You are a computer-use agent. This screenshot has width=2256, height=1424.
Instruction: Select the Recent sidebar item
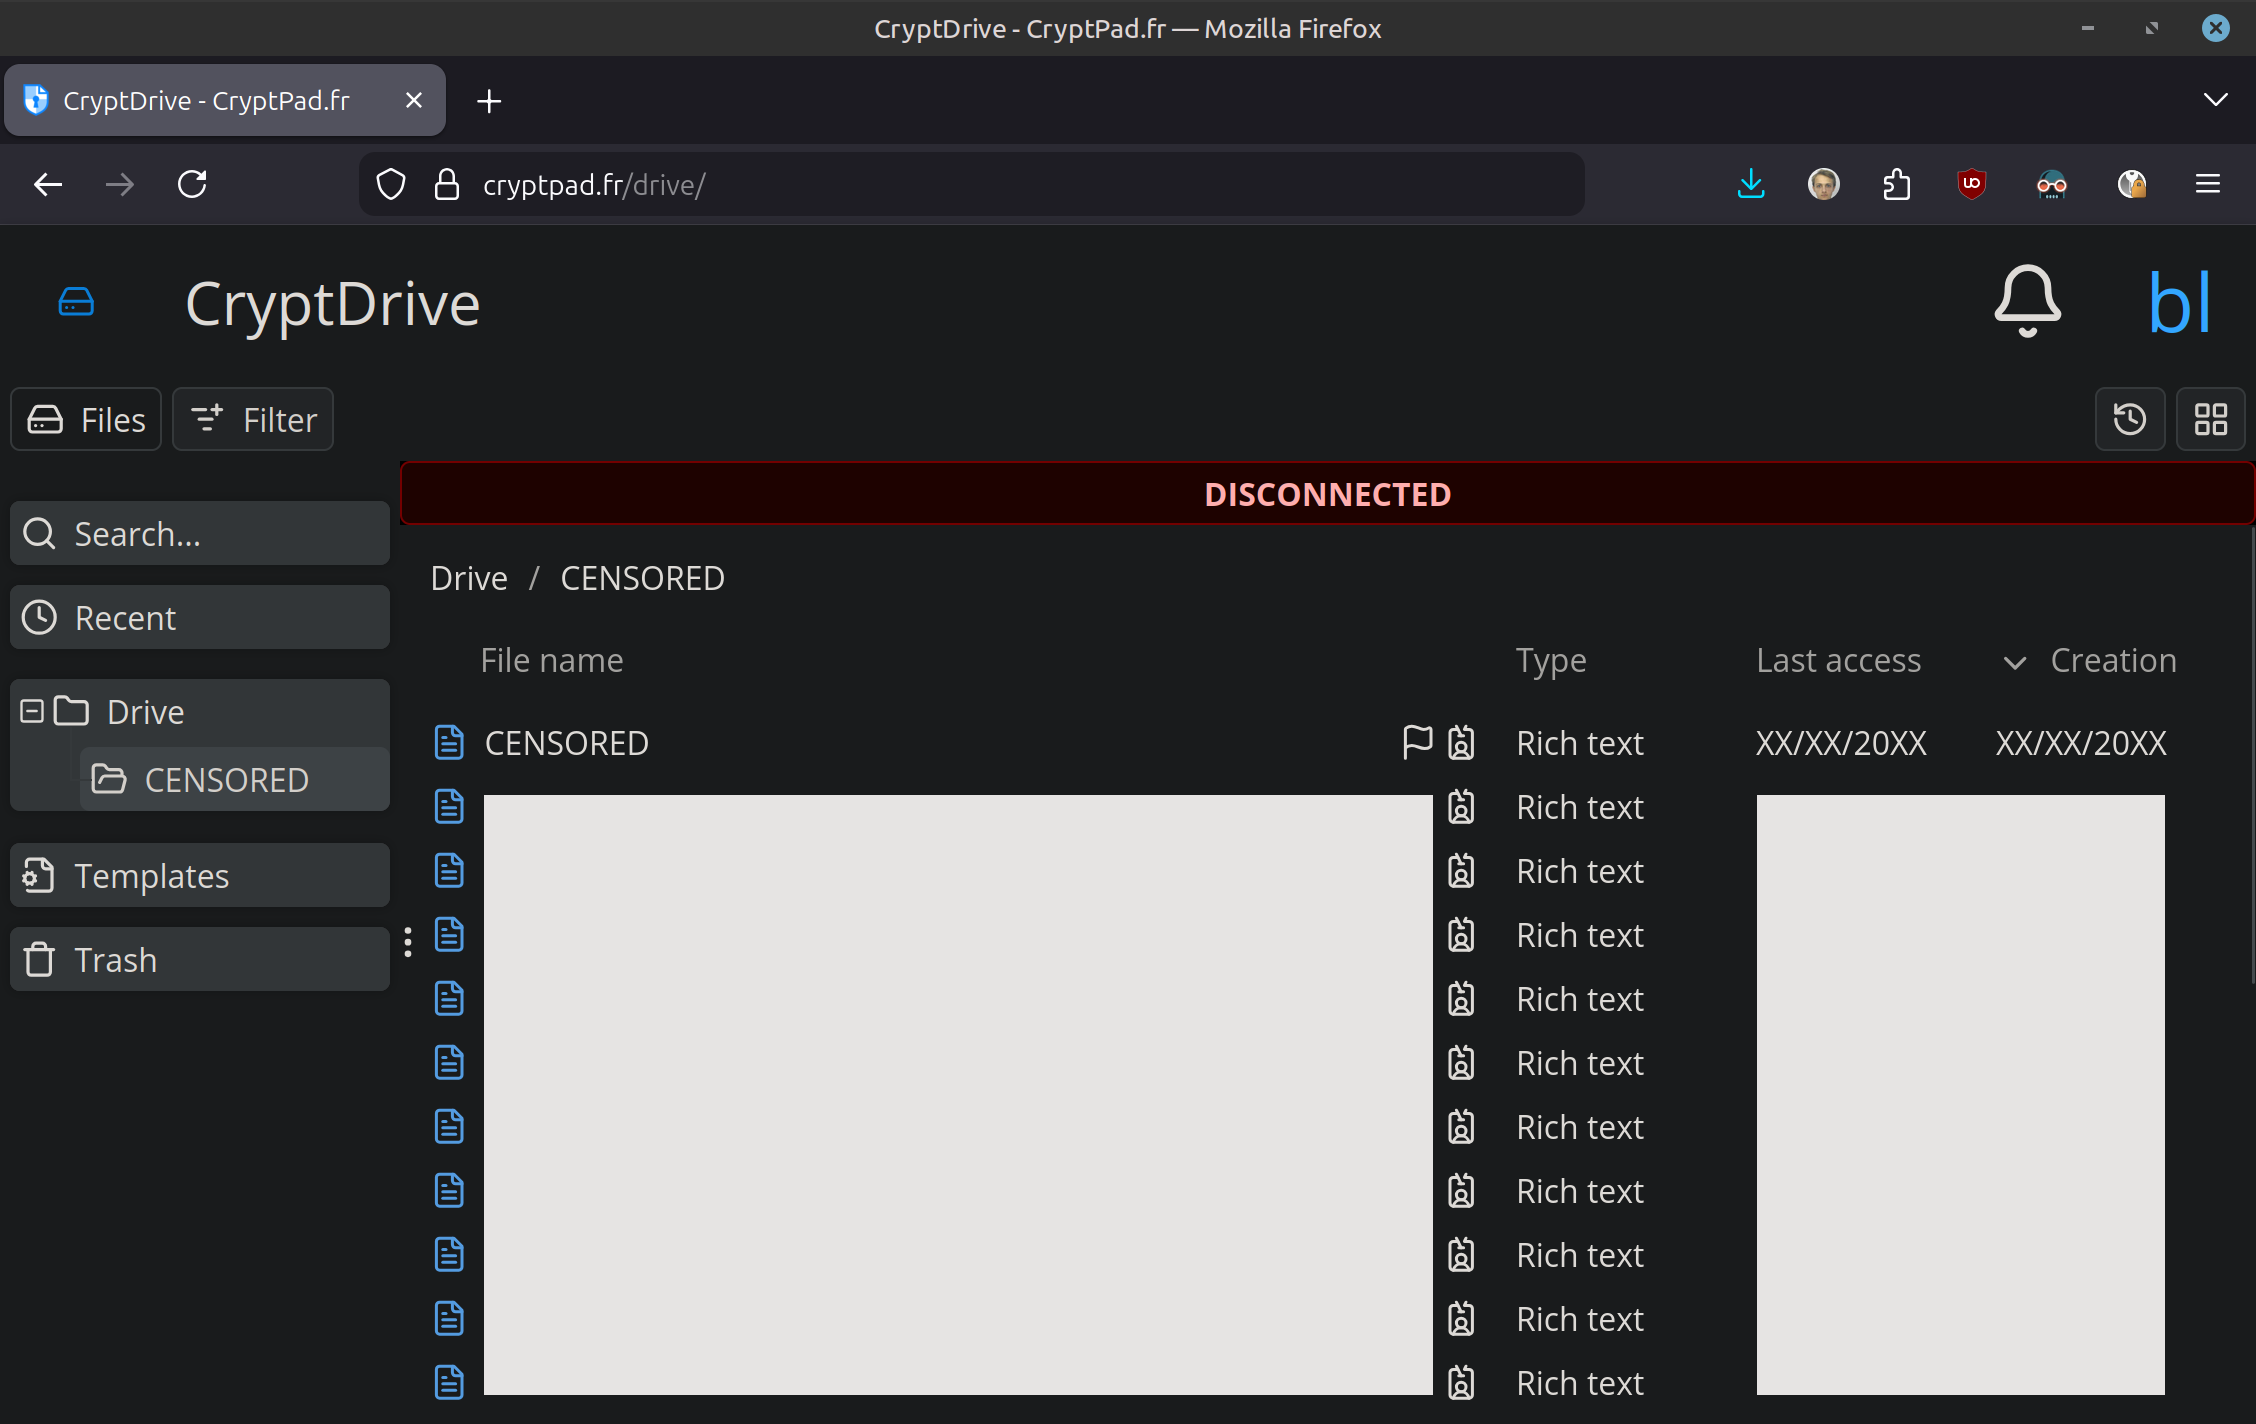tap(200, 618)
